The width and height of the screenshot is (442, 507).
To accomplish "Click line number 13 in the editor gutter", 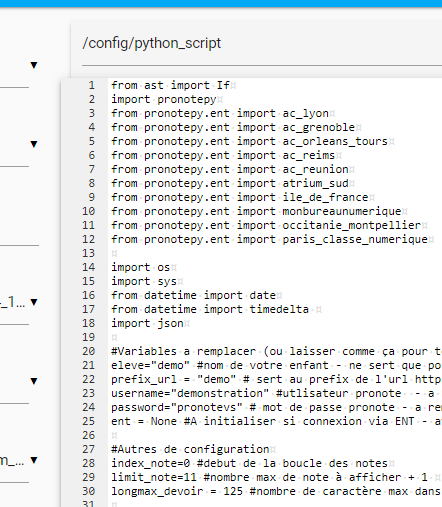I will pos(89,253).
